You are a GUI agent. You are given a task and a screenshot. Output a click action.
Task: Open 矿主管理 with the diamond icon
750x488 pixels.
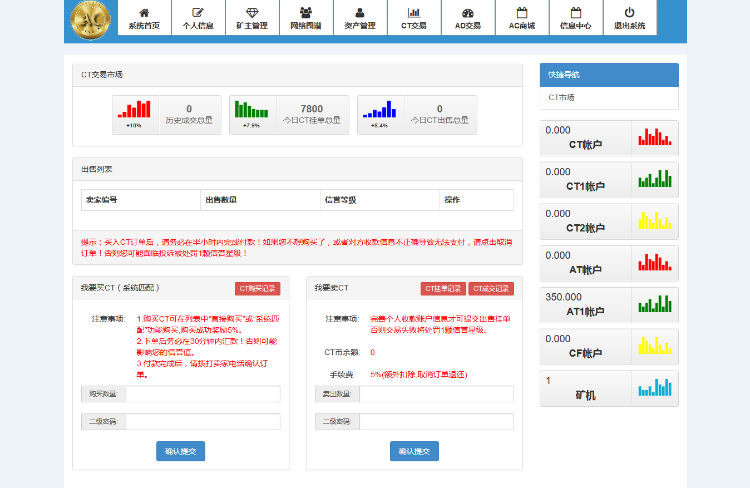[252, 18]
